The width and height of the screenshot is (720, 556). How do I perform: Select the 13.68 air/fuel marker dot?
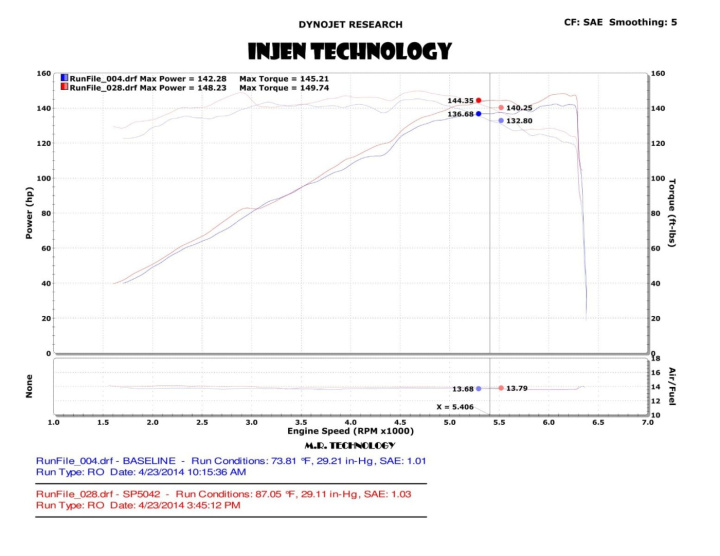click(x=478, y=388)
